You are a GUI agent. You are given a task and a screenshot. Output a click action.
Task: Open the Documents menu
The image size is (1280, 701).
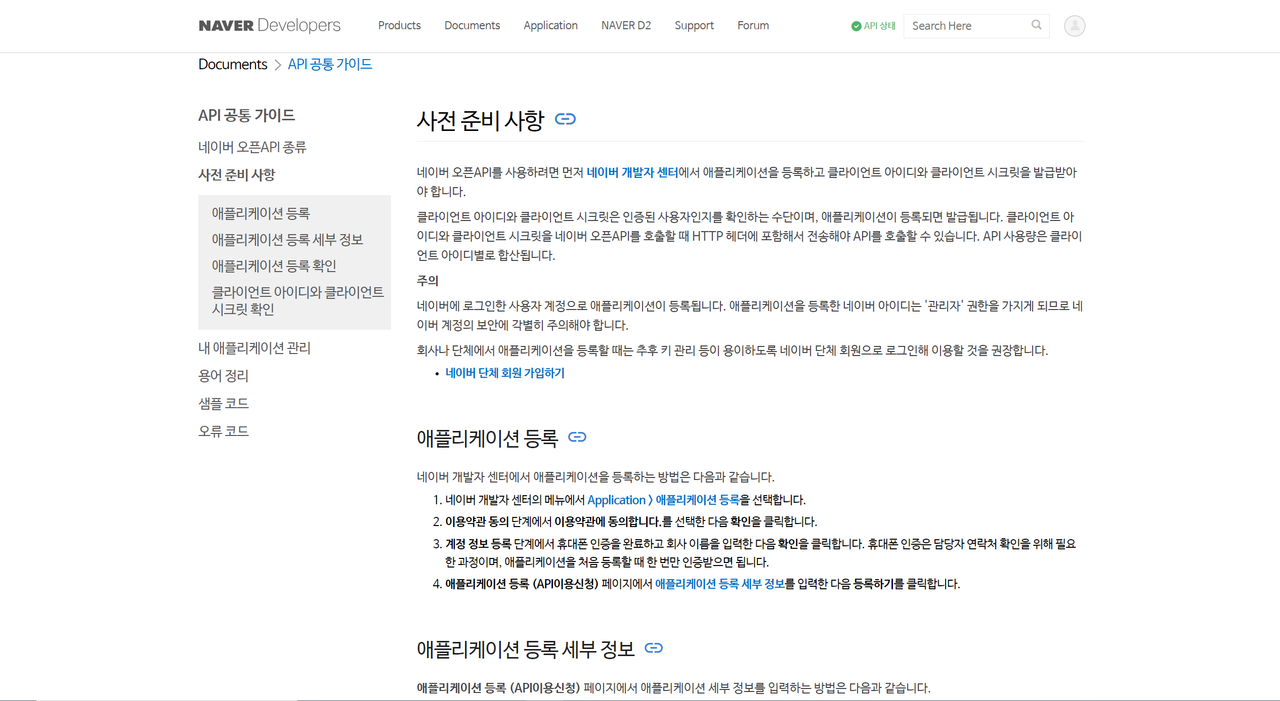472,26
